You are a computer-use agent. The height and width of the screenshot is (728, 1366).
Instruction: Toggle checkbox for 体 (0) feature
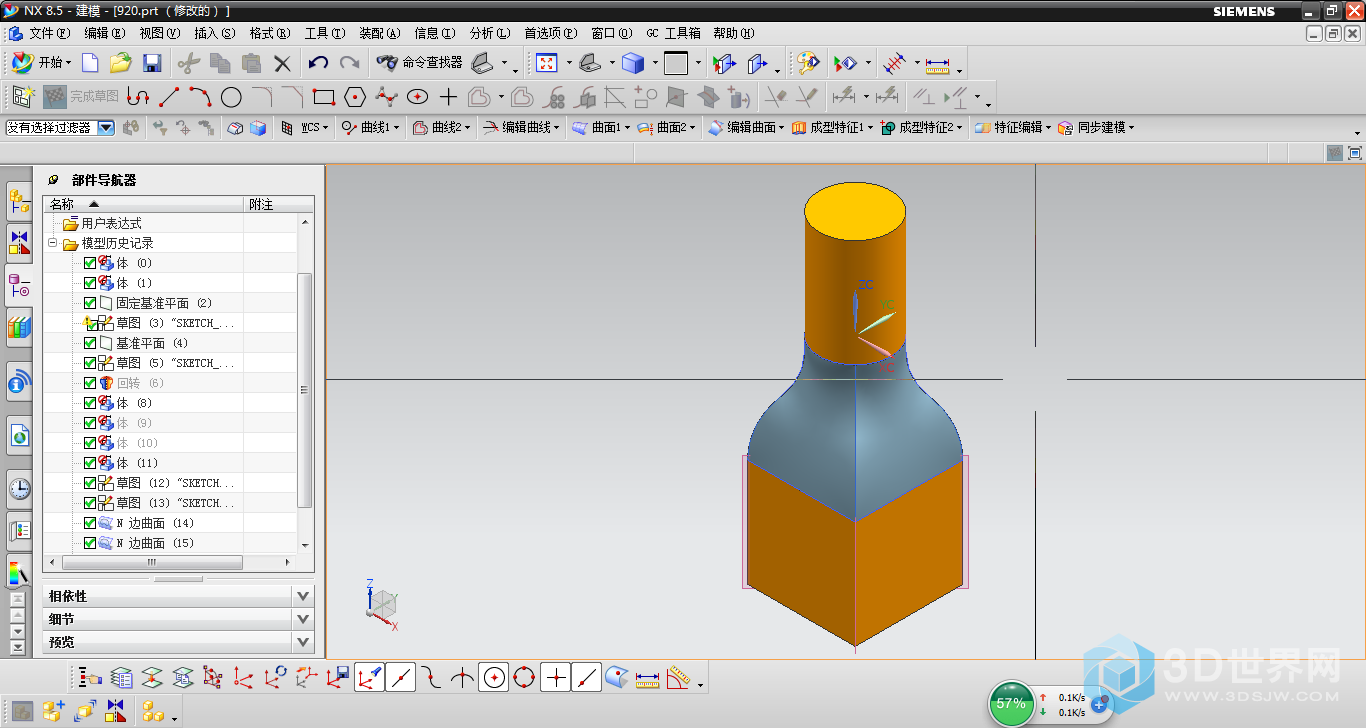pyautogui.click(x=90, y=263)
